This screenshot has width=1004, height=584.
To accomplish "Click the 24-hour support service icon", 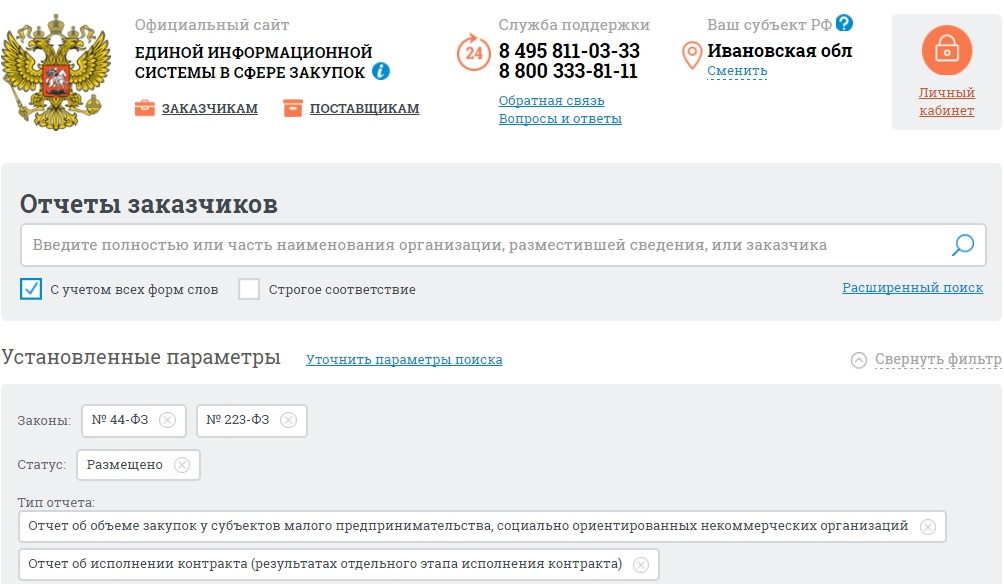I will [x=473, y=52].
